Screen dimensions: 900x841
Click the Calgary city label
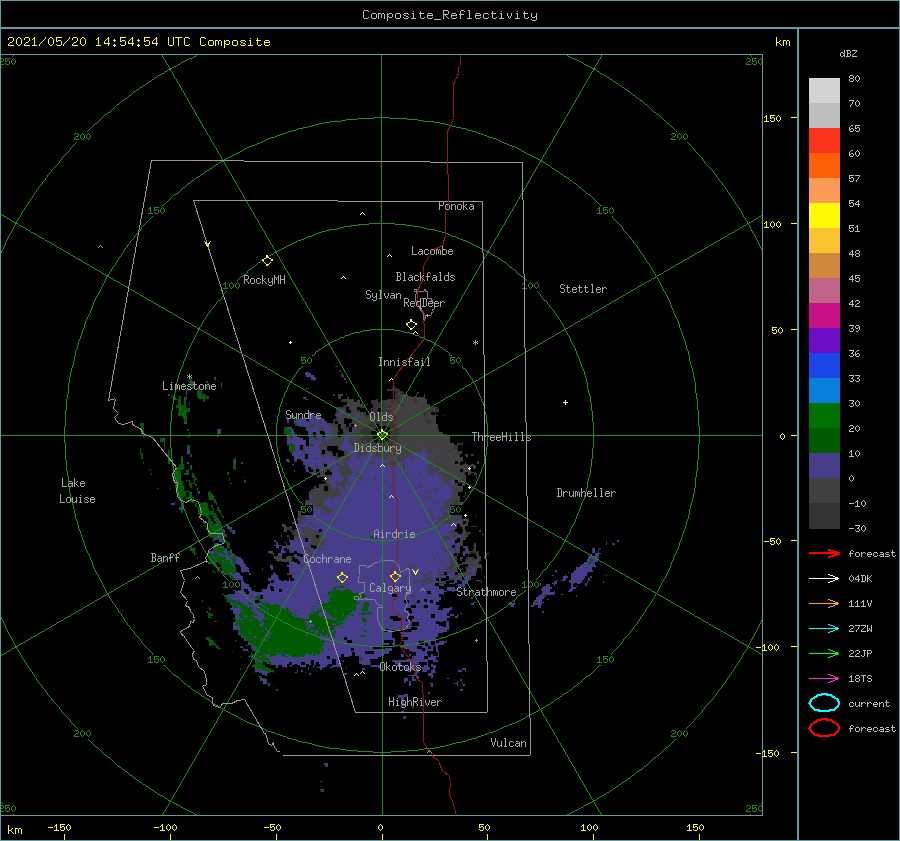click(390, 588)
